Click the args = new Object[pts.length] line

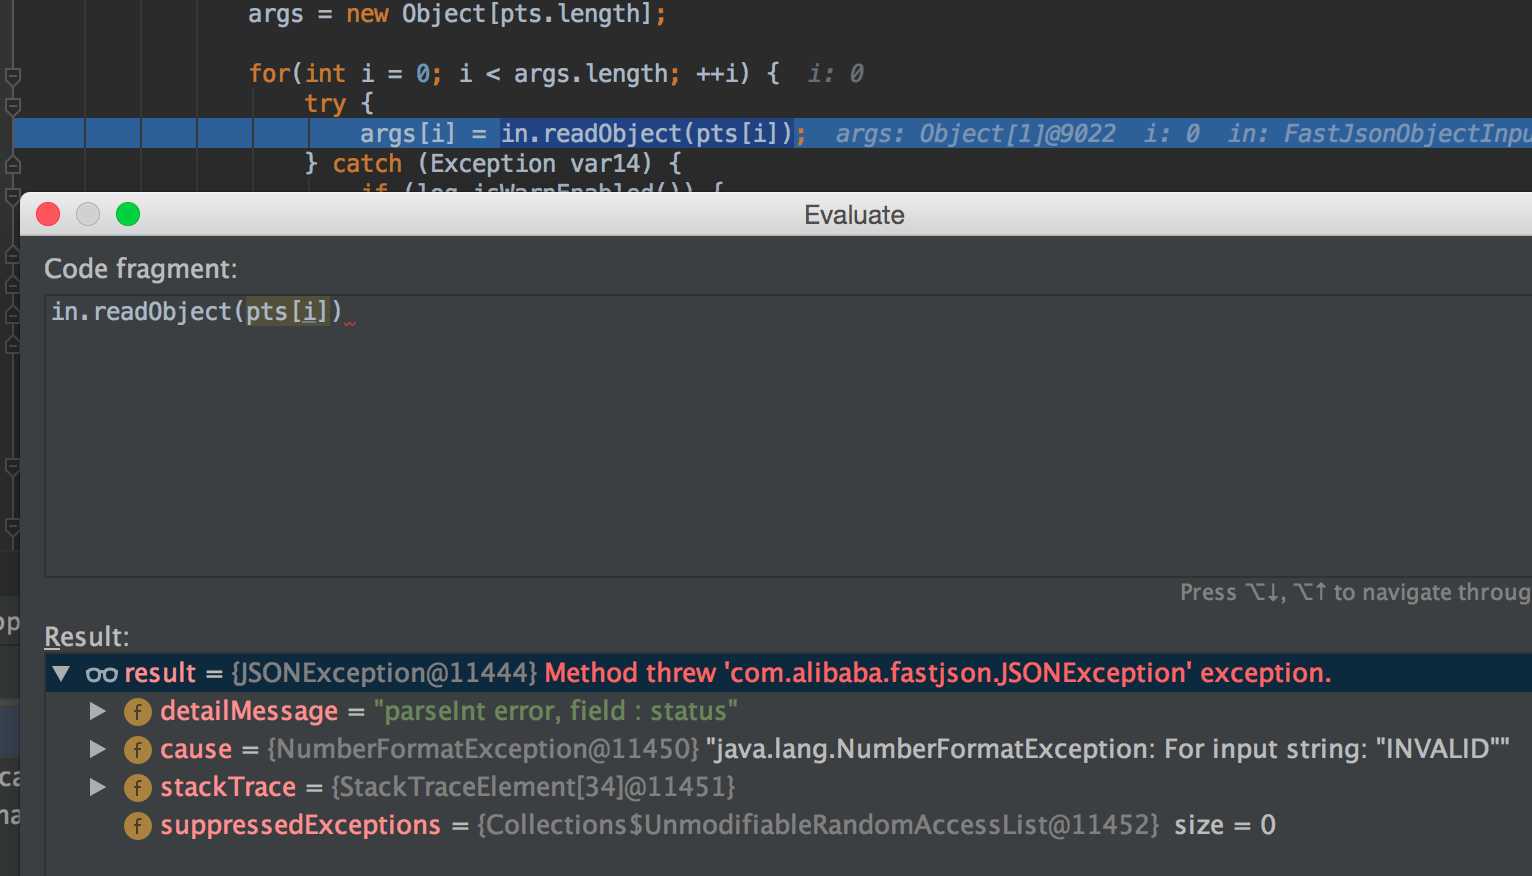[x=457, y=14]
